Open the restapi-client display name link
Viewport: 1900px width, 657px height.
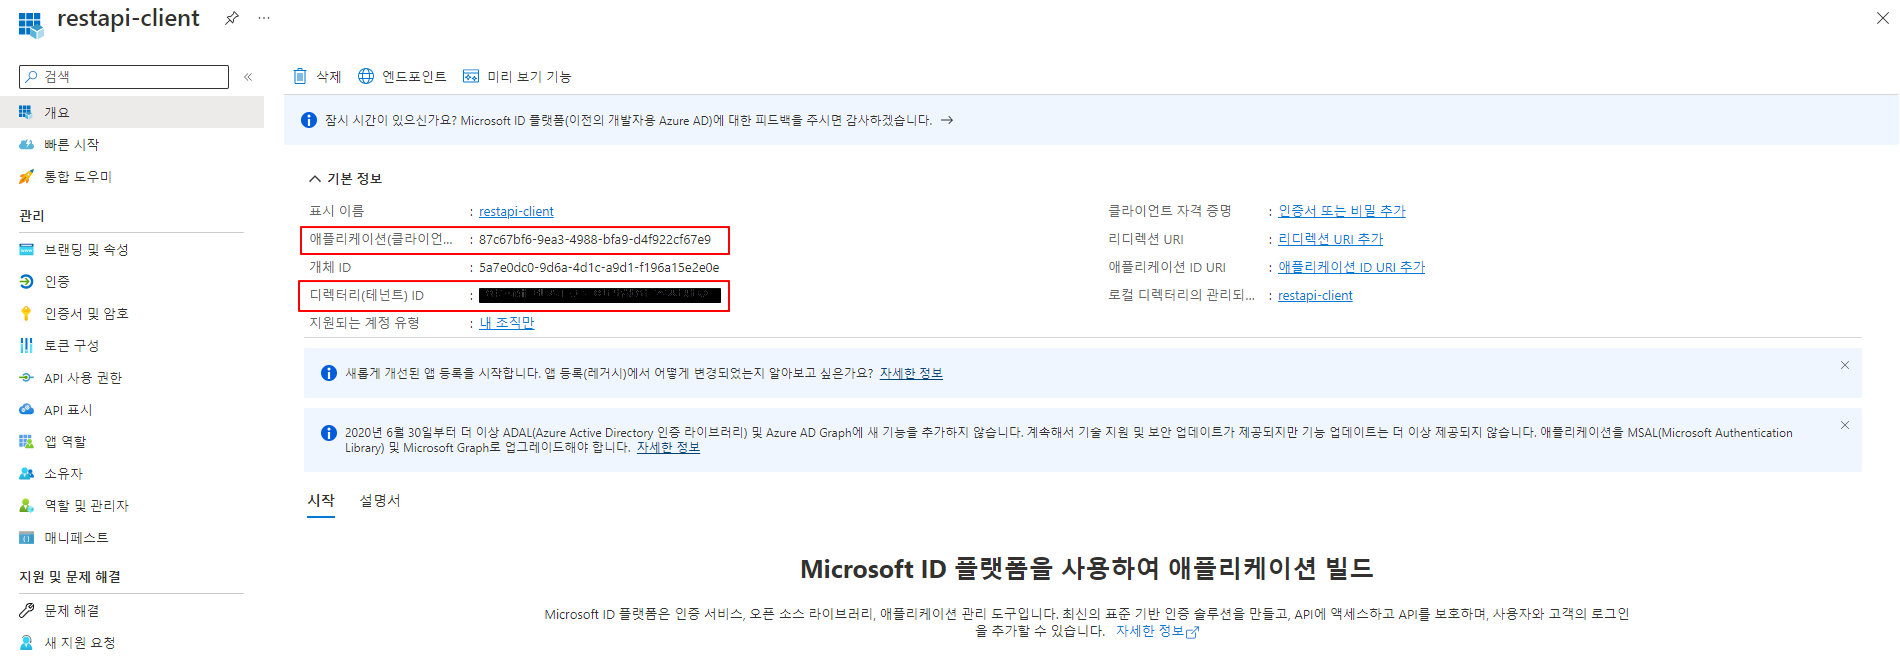[x=516, y=211]
